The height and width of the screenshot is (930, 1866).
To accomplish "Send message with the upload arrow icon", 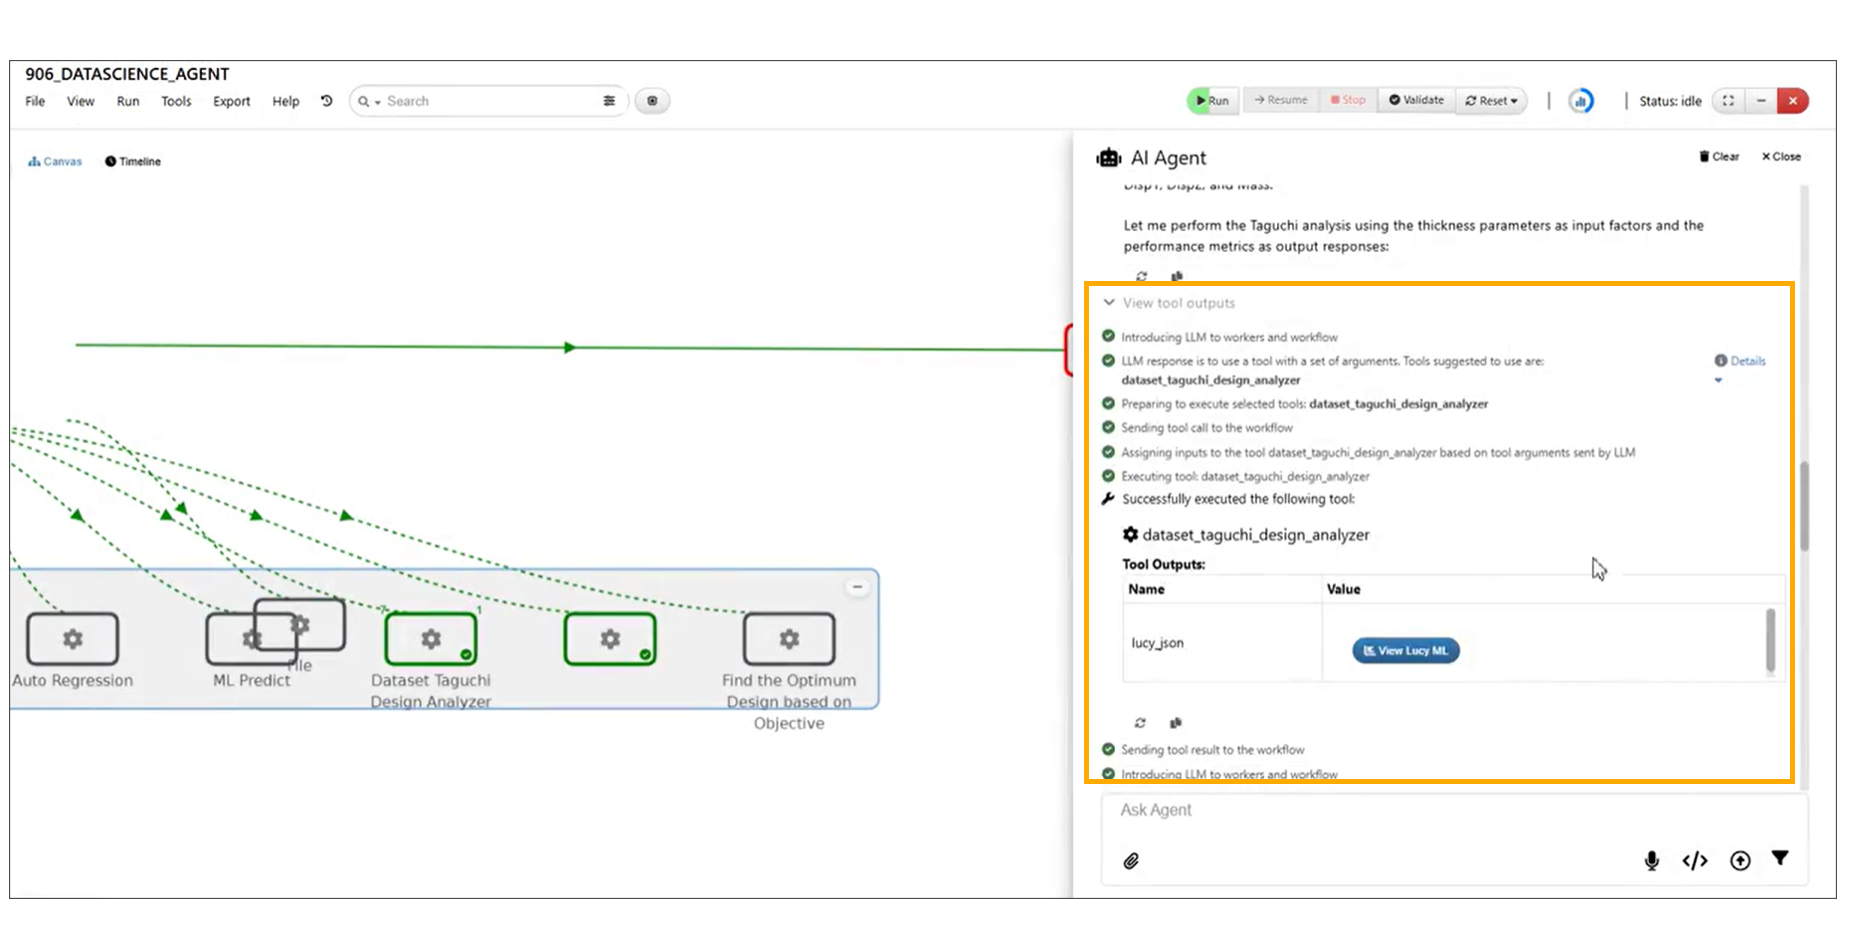I will [1740, 861].
